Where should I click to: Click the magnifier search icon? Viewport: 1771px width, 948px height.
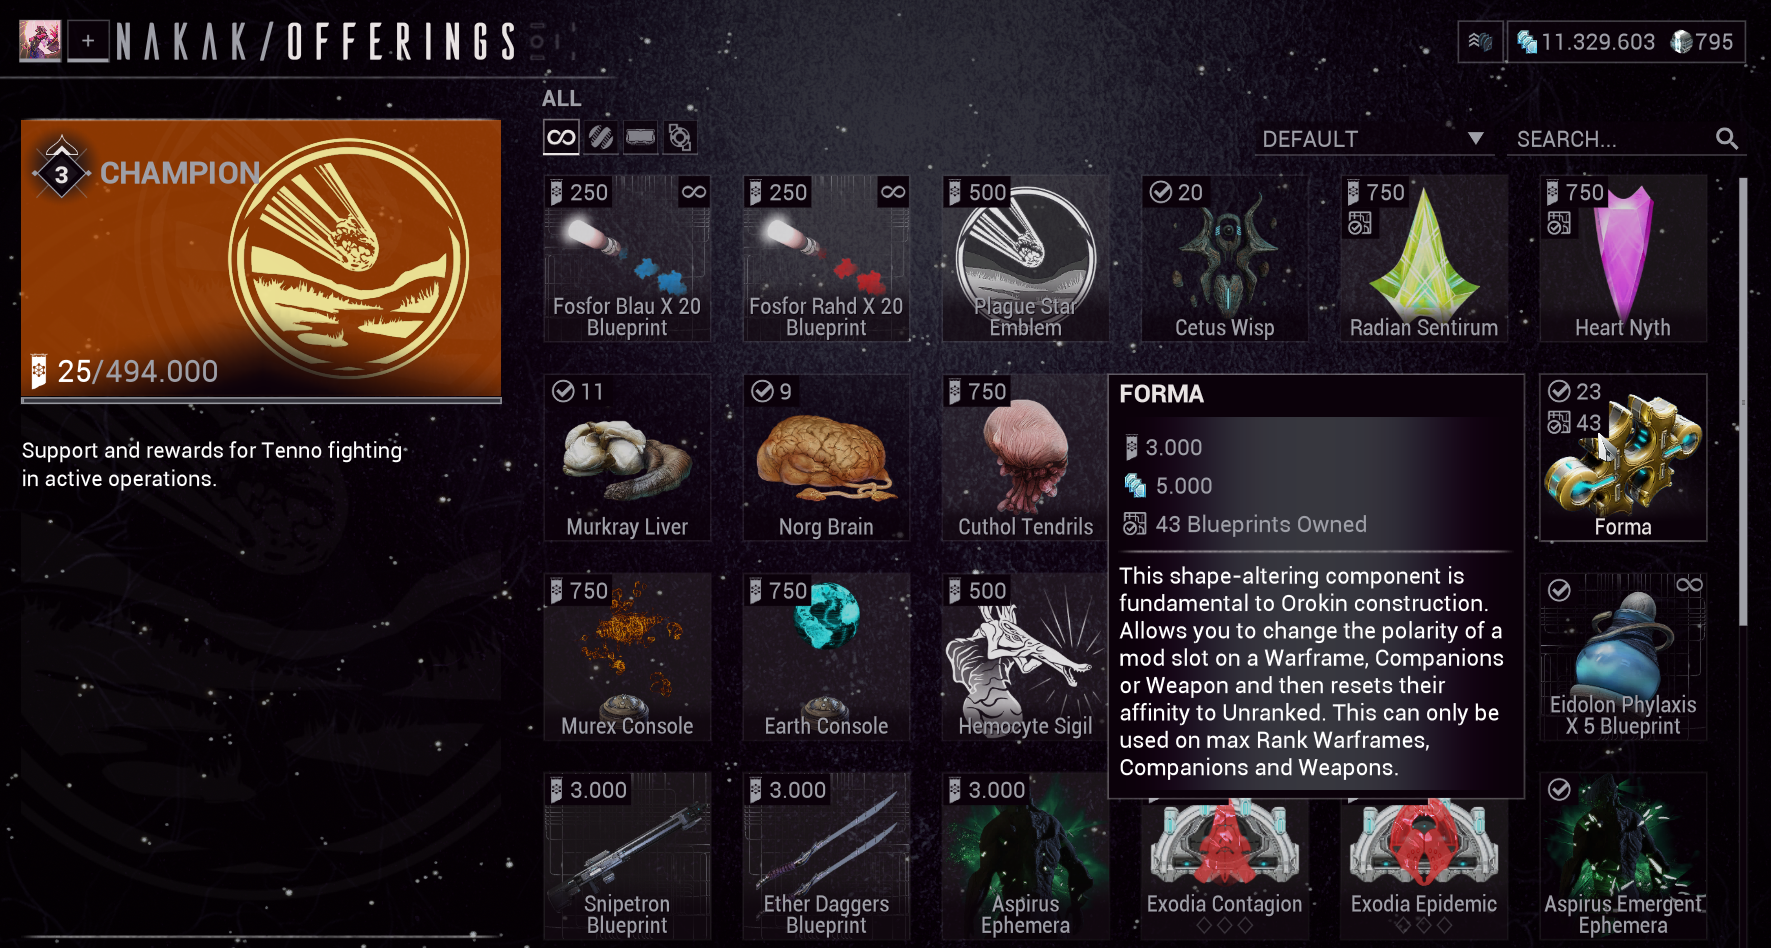pyautogui.click(x=1727, y=139)
